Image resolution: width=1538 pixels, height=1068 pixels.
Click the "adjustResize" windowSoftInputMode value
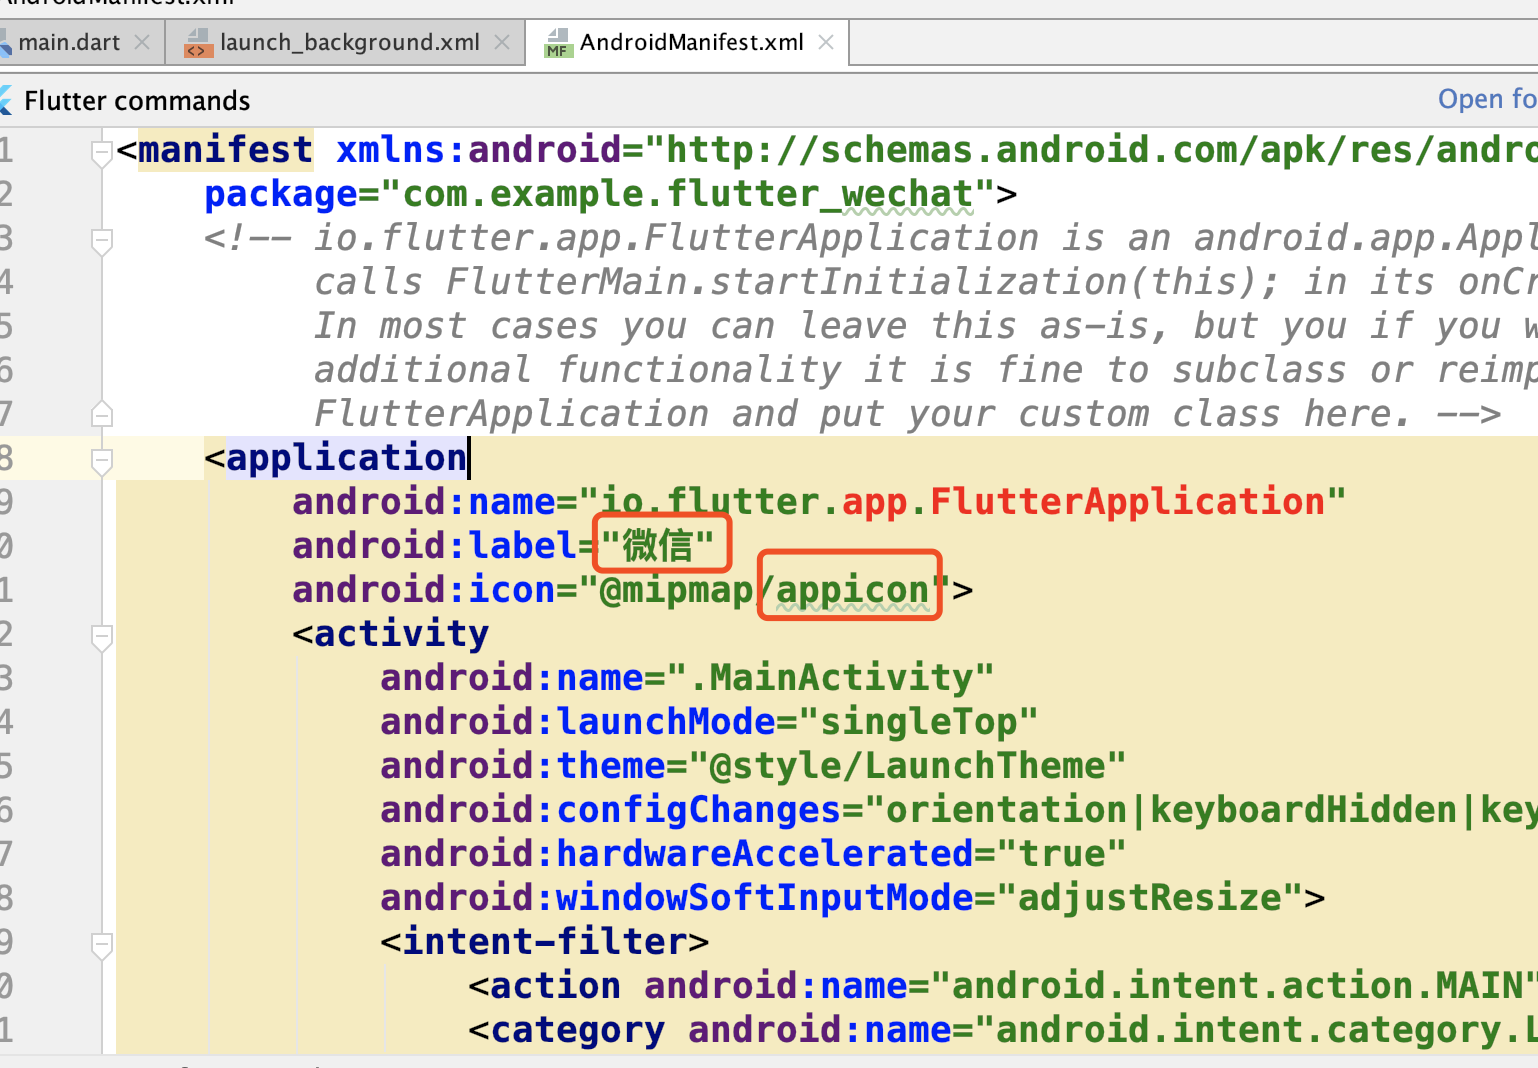point(1150,898)
